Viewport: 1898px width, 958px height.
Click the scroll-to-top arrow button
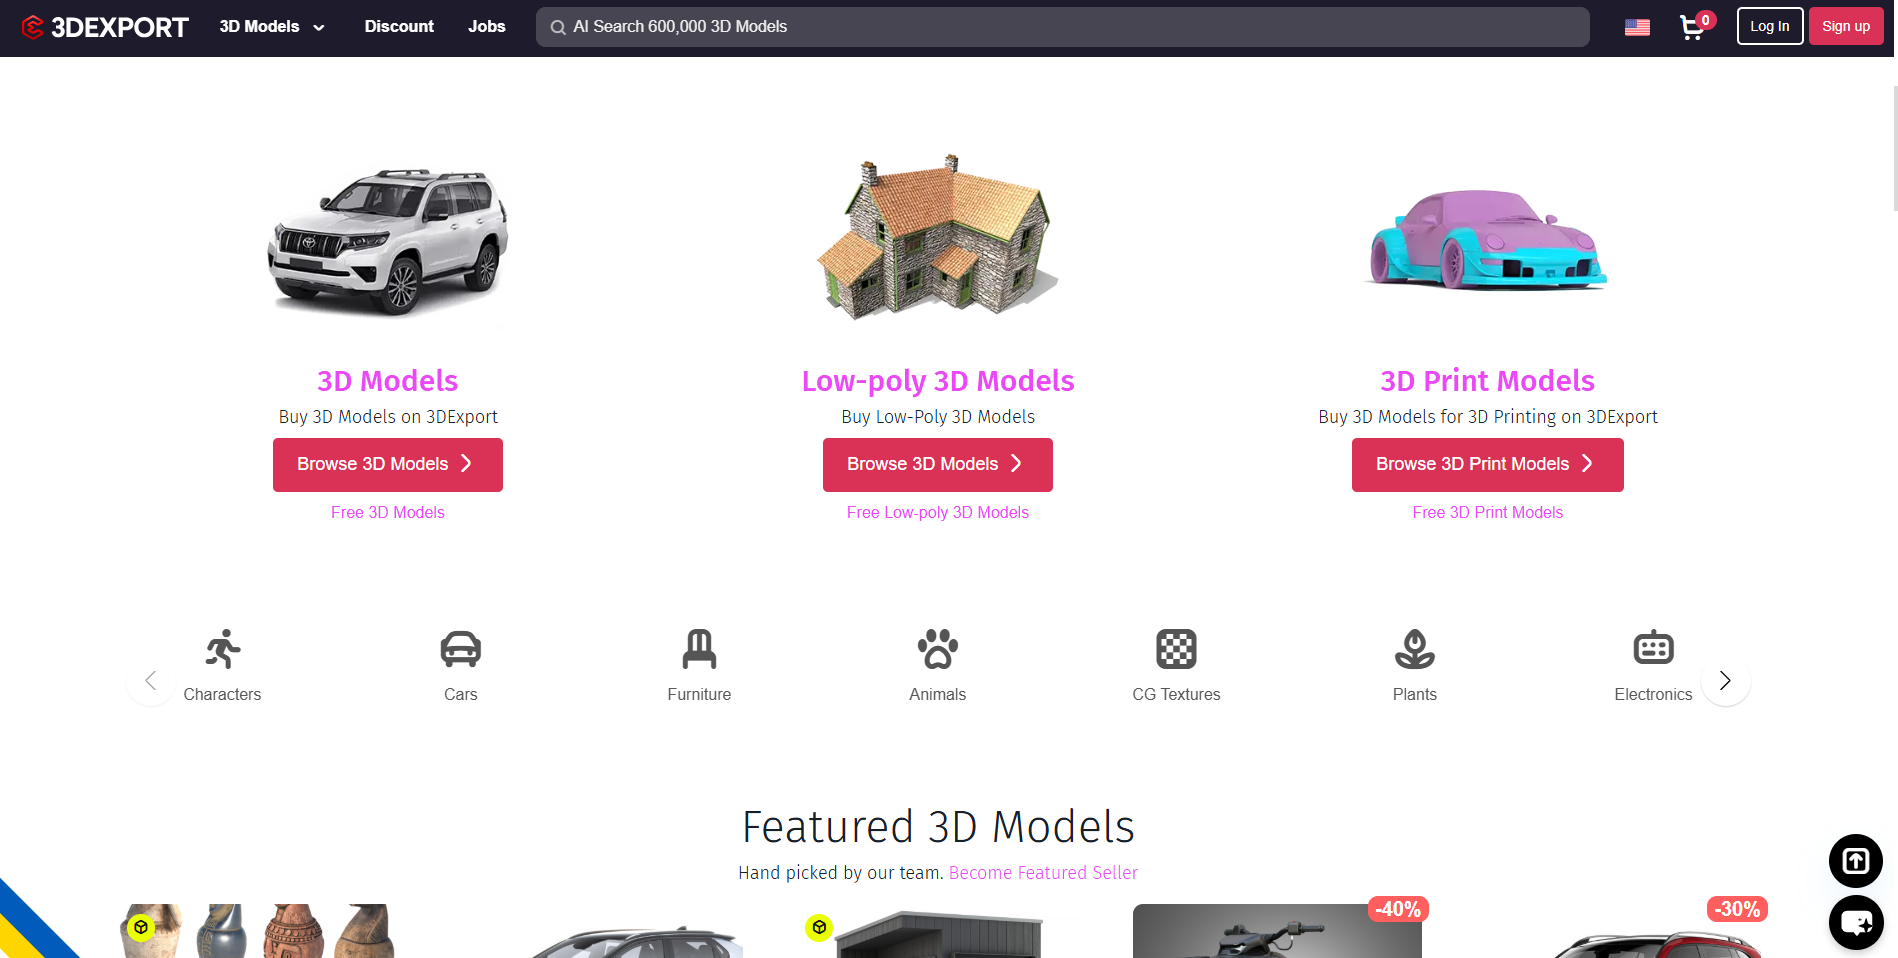tap(1856, 861)
